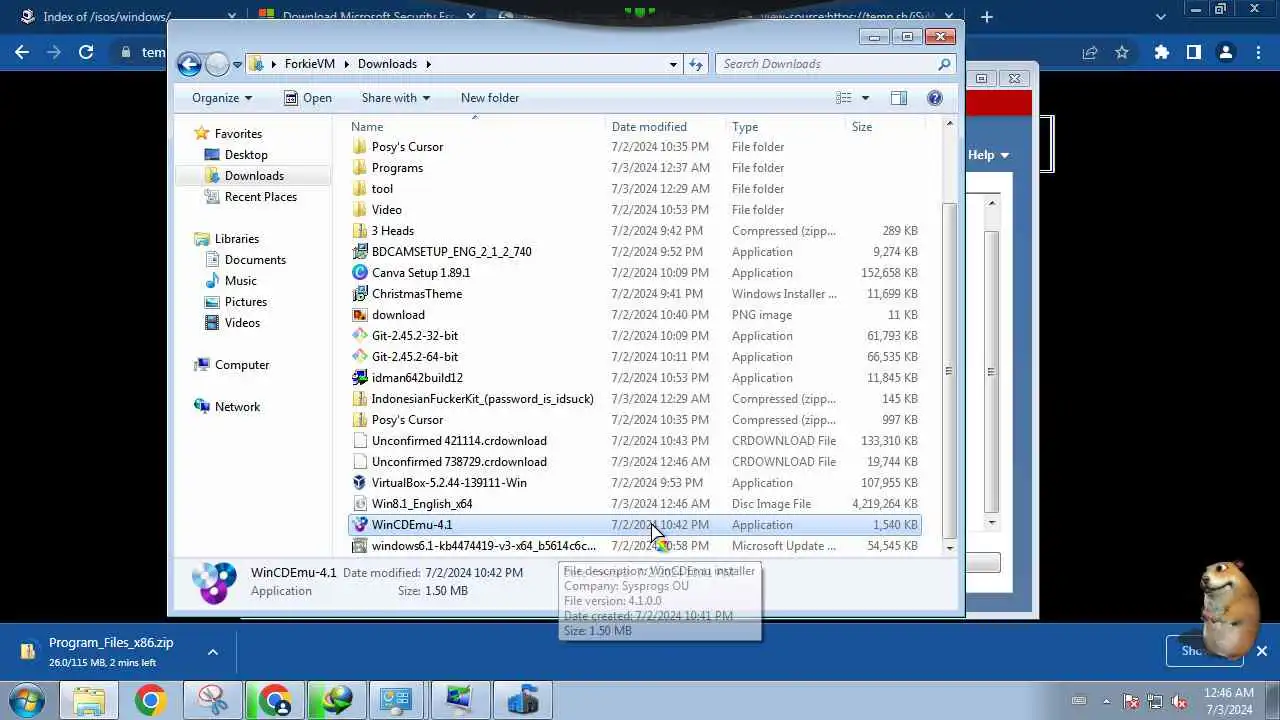Change the view with the views icon
1280x720 pixels.
[x=844, y=98]
